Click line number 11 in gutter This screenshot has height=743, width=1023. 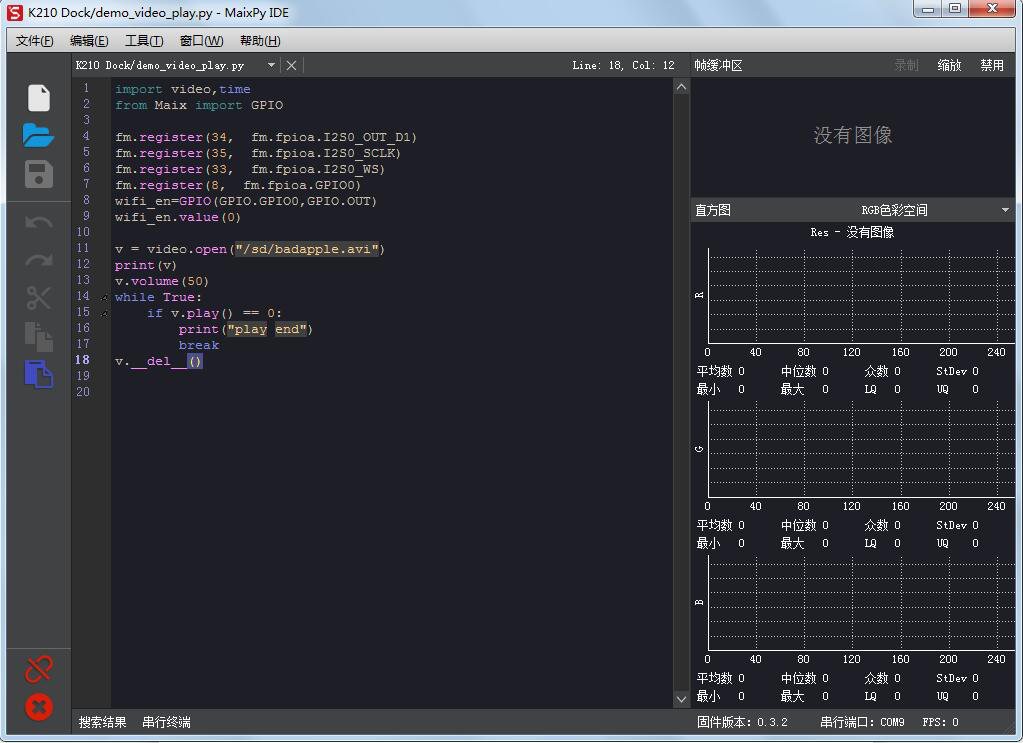[83, 248]
